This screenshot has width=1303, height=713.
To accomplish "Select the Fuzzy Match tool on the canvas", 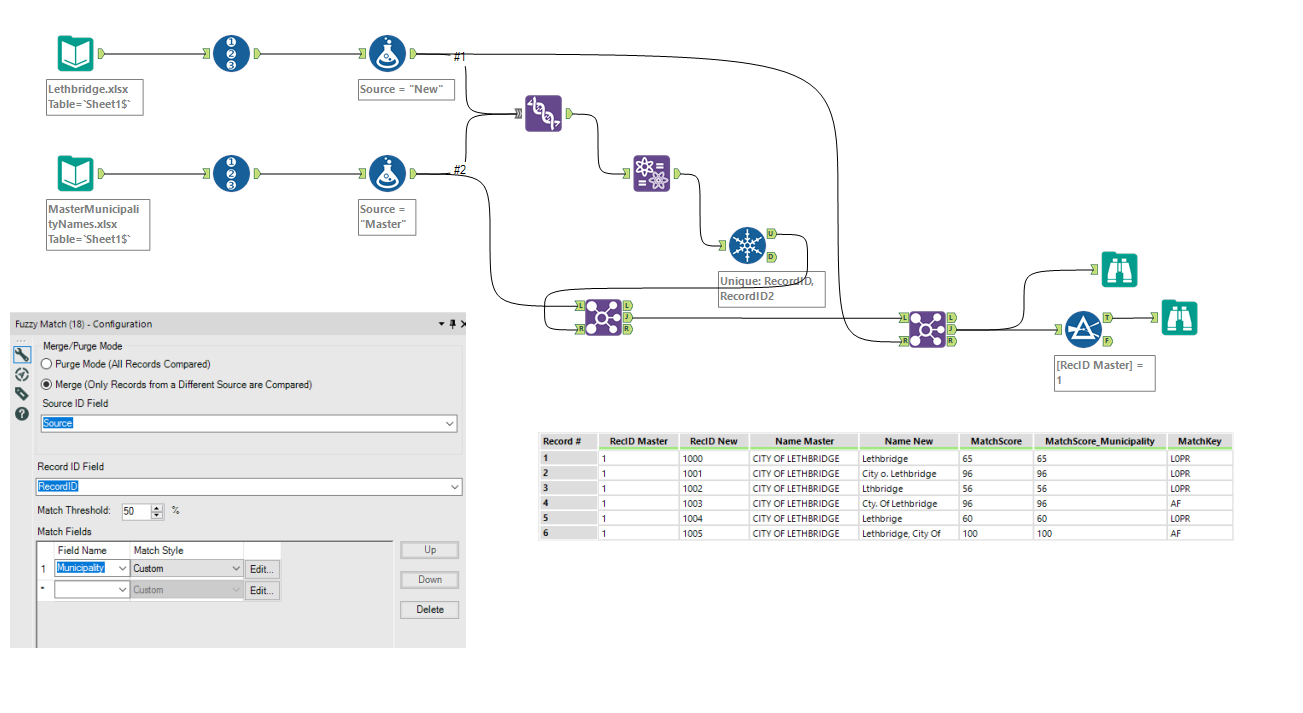I will click(543, 114).
